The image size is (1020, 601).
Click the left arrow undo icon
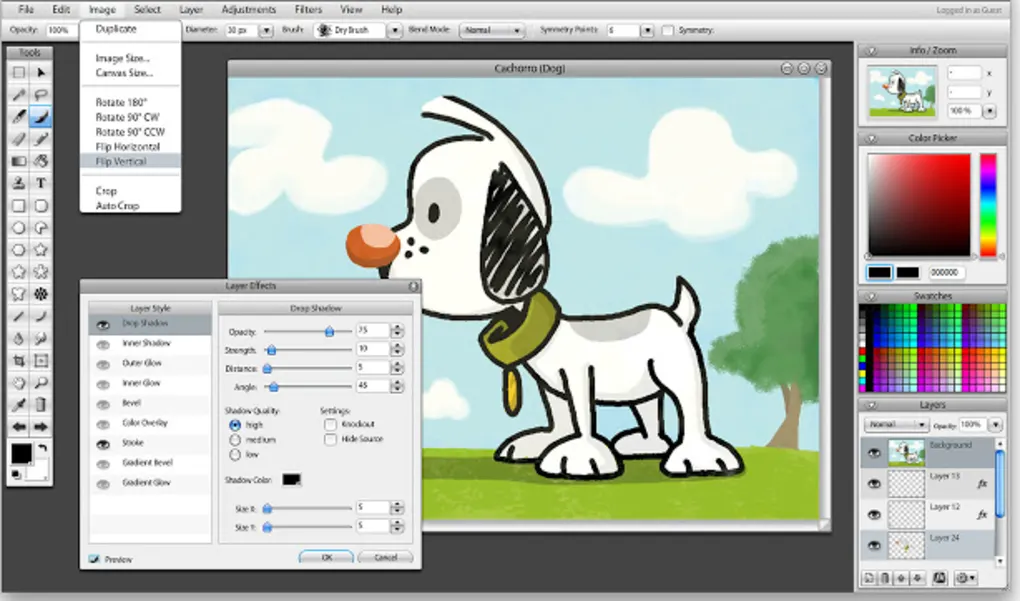click(x=19, y=427)
